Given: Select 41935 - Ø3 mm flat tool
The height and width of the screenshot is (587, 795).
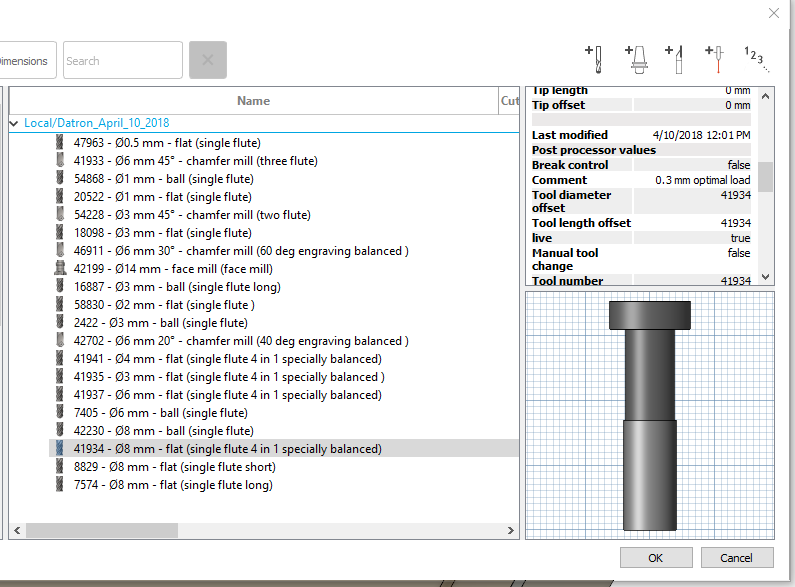Looking at the screenshot, I should point(229,377).
